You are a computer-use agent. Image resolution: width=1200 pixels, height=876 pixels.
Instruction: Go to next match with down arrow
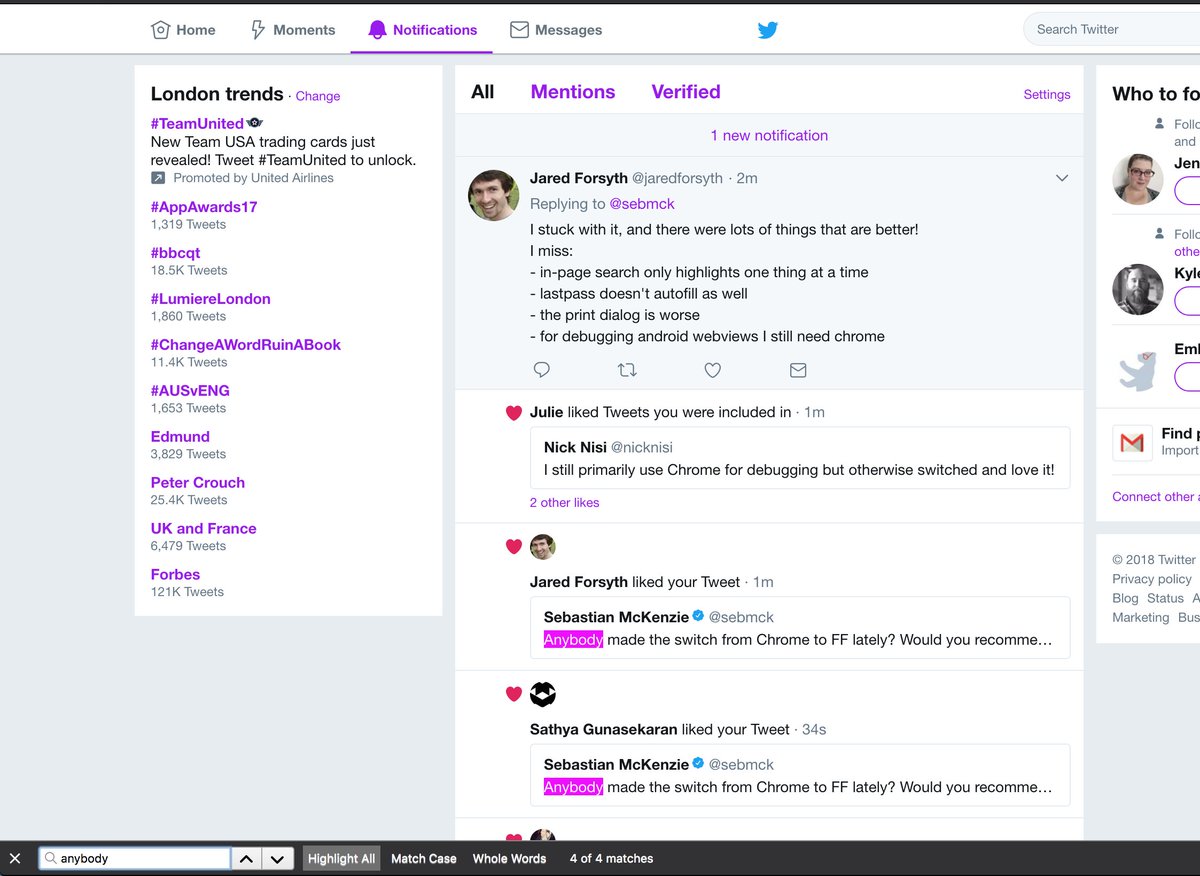(x=277, y=858)
